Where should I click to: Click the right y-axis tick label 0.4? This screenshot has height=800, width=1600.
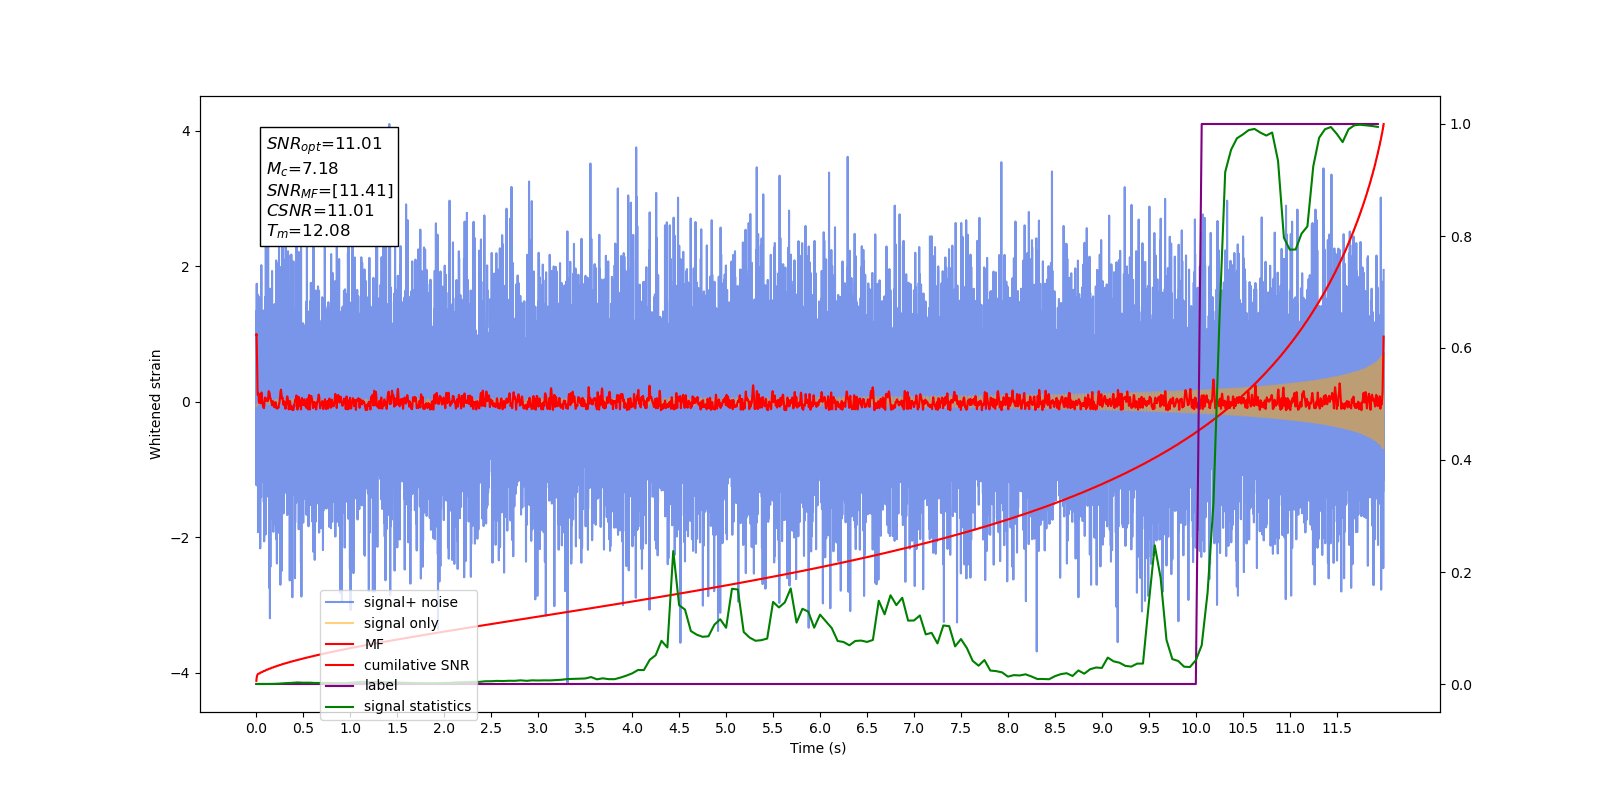[x=1461, y=461]
